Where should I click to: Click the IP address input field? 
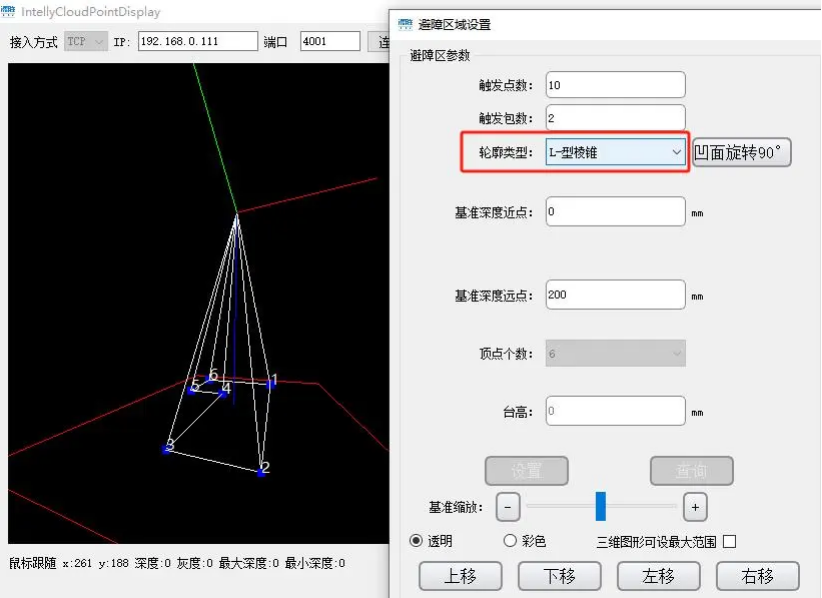point(198,41)
